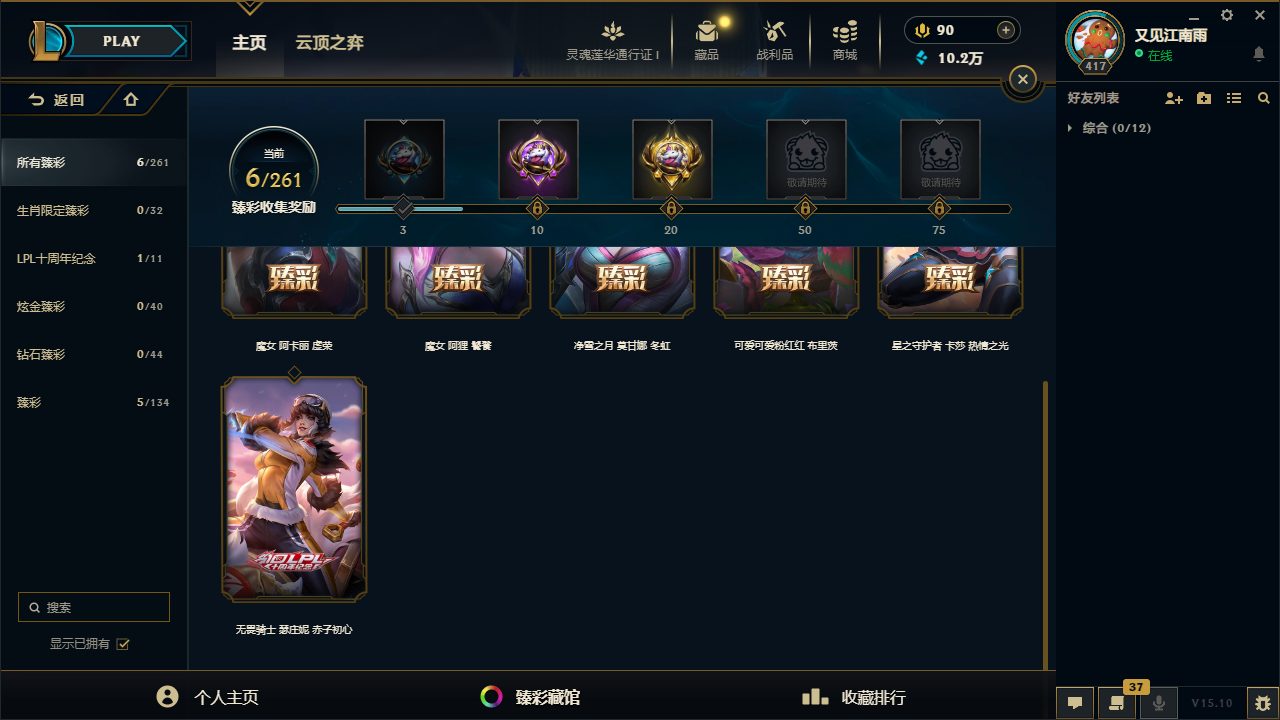Go back with the 返回 button
1280x720 pixels.
tap(58, 100)
